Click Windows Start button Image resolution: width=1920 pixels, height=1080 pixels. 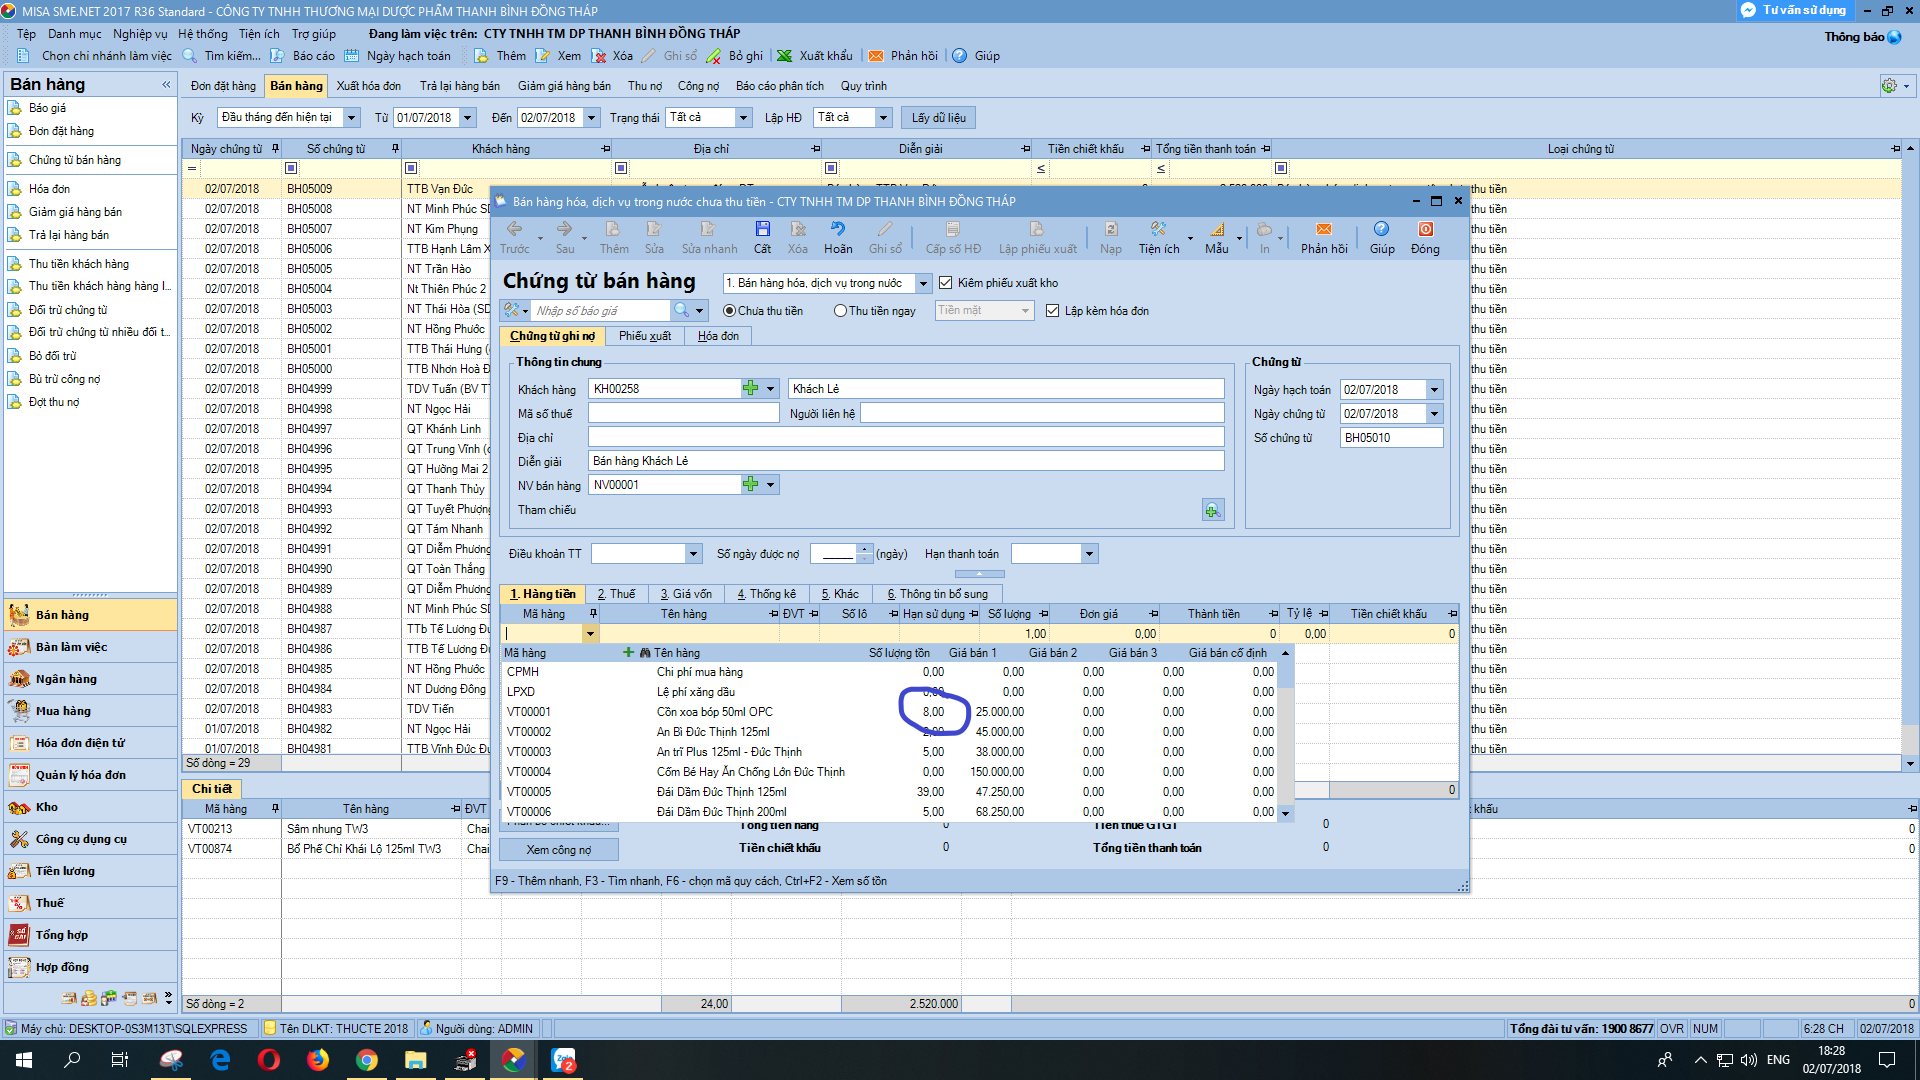click(24, 1060)
